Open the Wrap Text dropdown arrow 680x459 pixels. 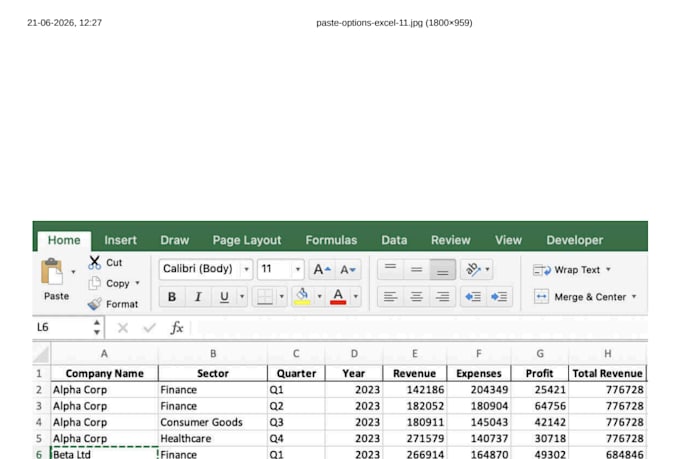click(608, 269)
